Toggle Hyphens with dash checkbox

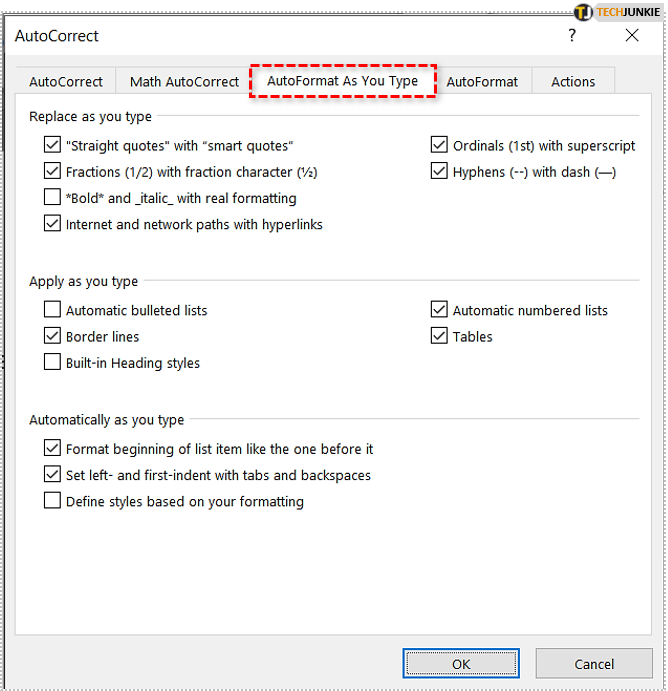pos(439,172)
